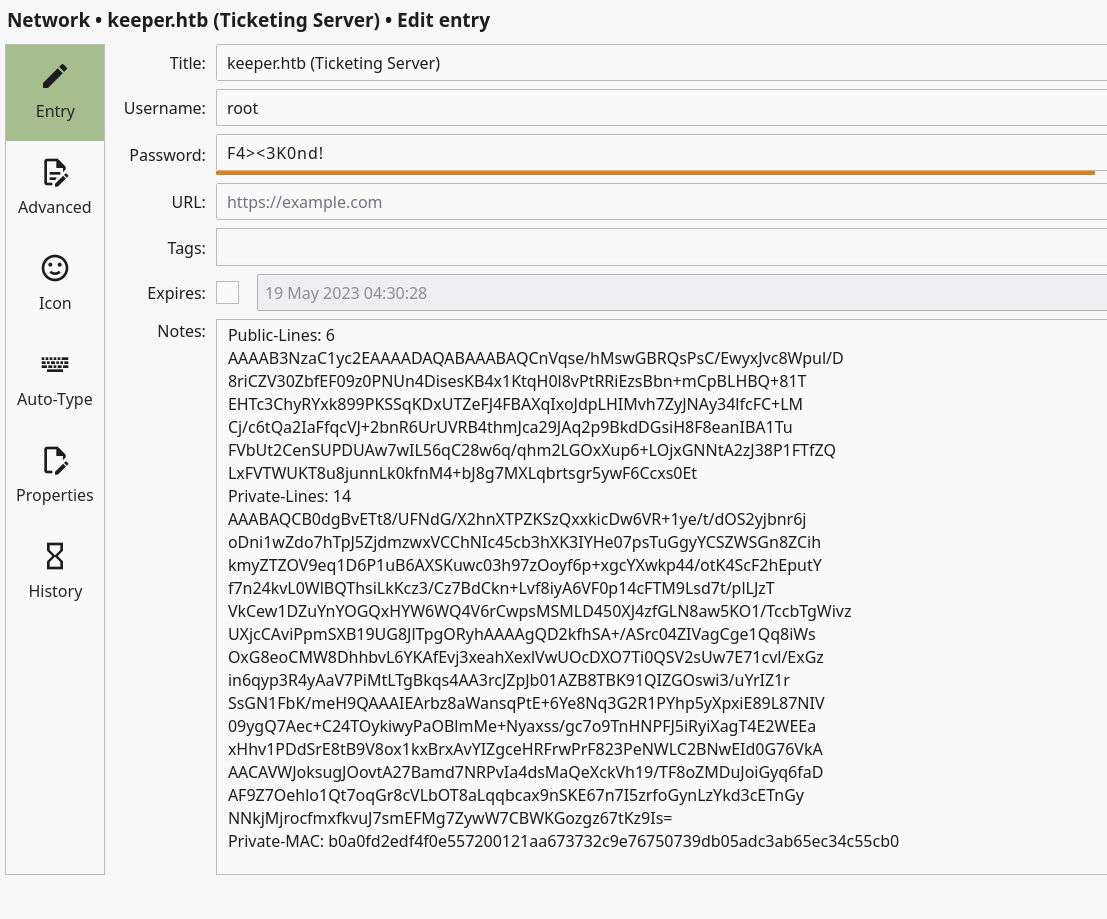Click the note line starting AF9Z7OehIo1Qt7oq
Image resolution: width=1107 pixels, height=919 pixels.
point(516,795)
